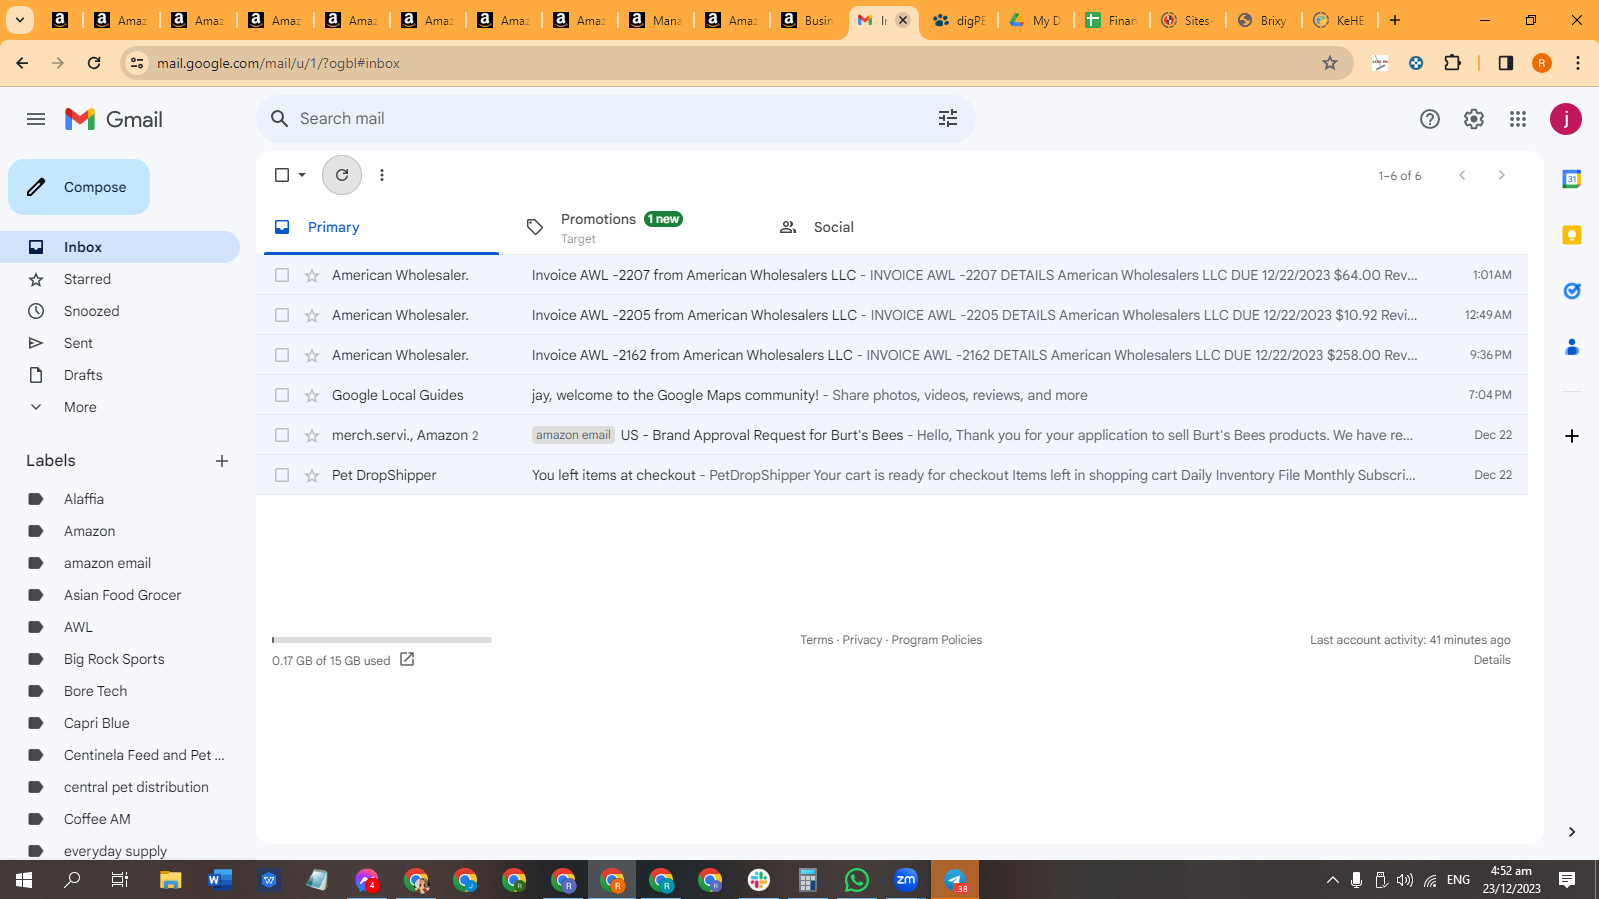This screenshot has width=1599, height=899.
Task: Click the storage usage progress bar
Action: pyautogui.click(x=382, y=640)
